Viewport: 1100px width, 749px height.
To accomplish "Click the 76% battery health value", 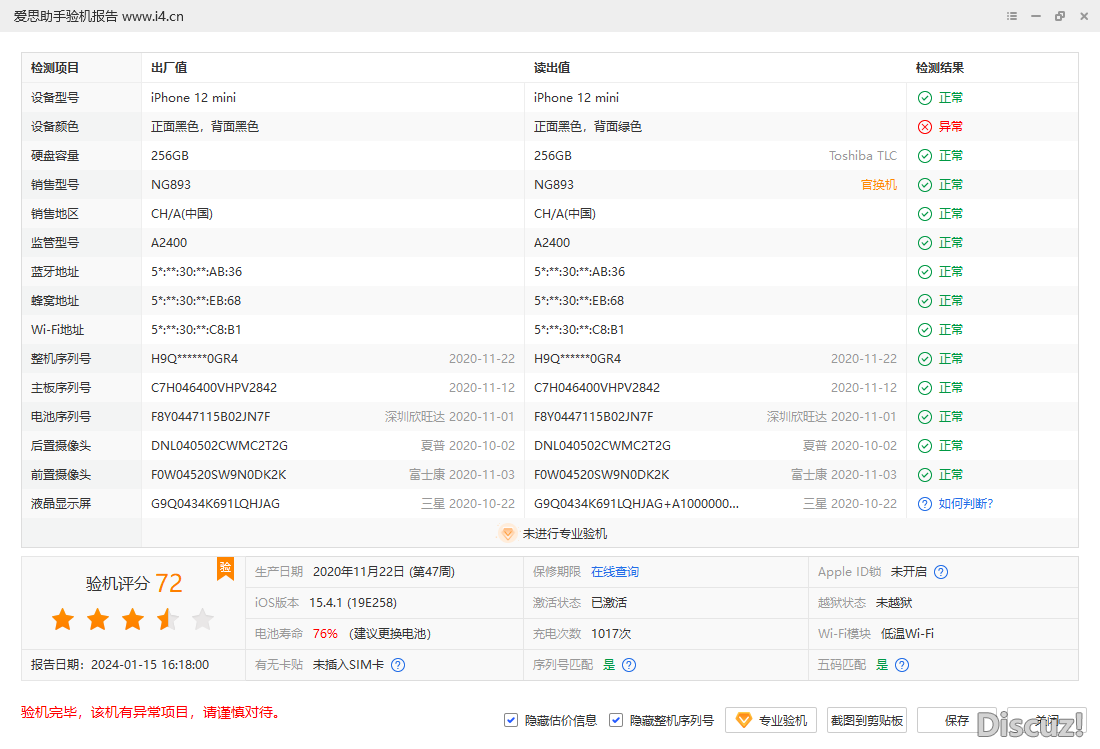I will pos(325,634).
